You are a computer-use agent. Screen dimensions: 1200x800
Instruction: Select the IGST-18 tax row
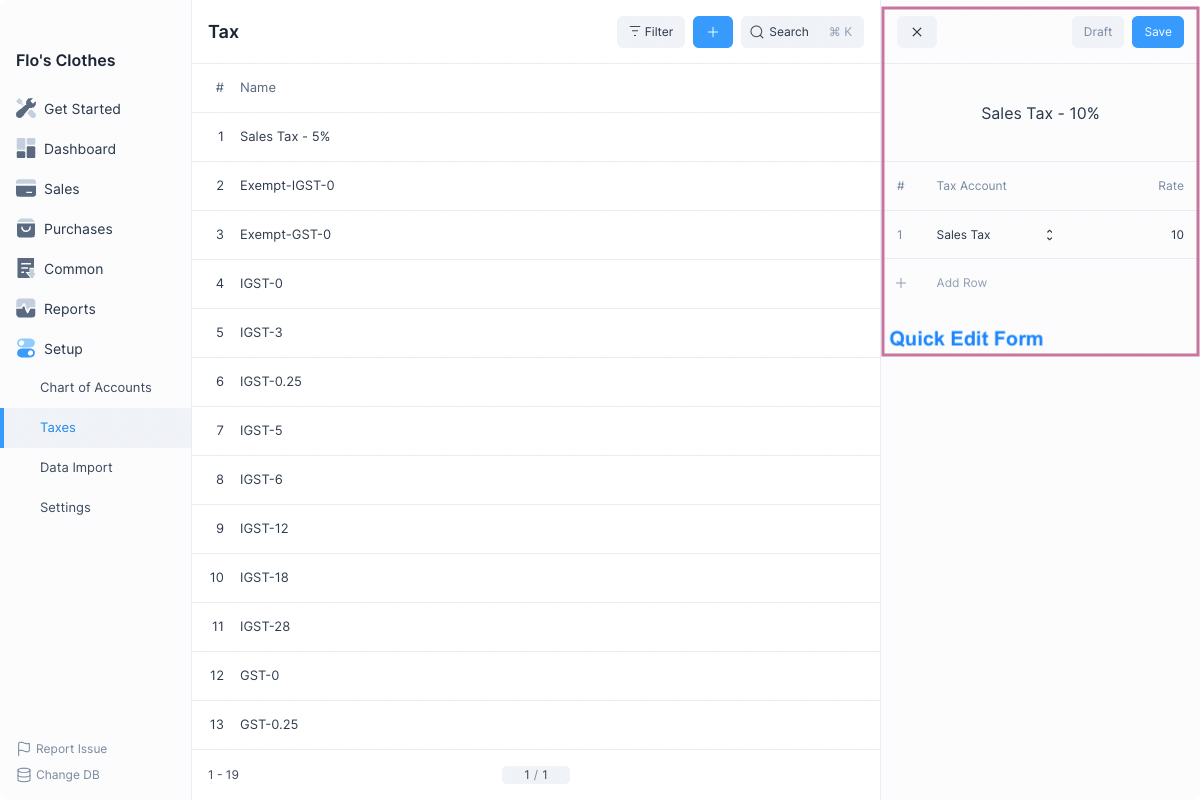click(264, 577)
